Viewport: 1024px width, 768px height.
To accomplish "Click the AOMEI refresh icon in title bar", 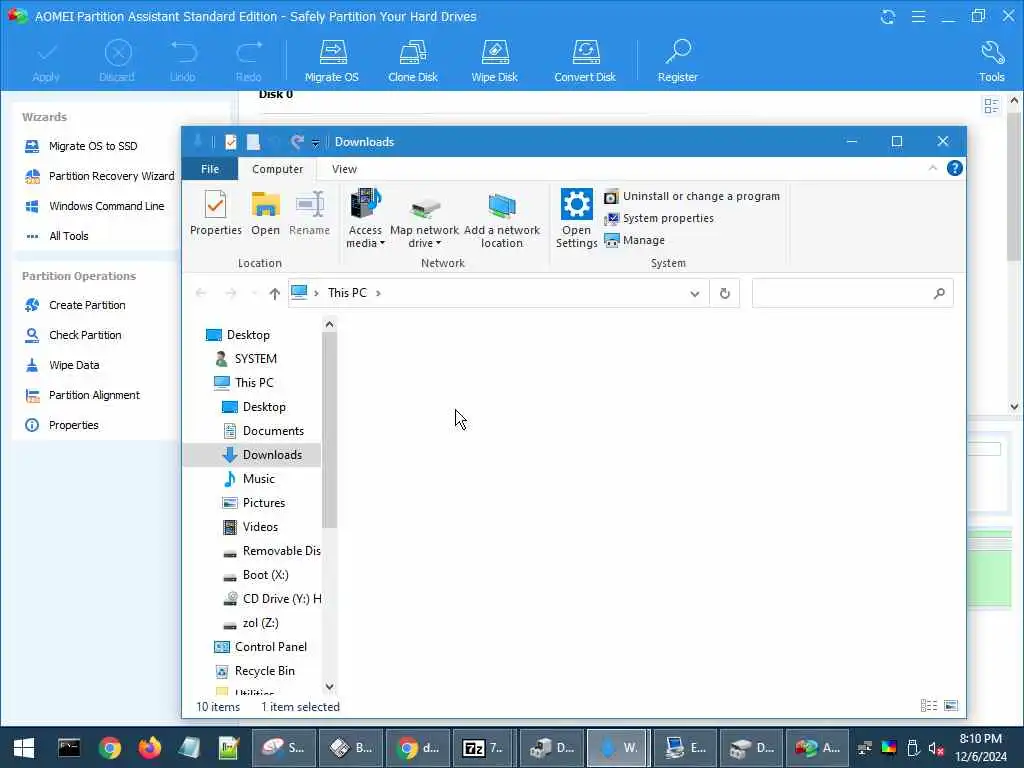I will pos(888,16).
